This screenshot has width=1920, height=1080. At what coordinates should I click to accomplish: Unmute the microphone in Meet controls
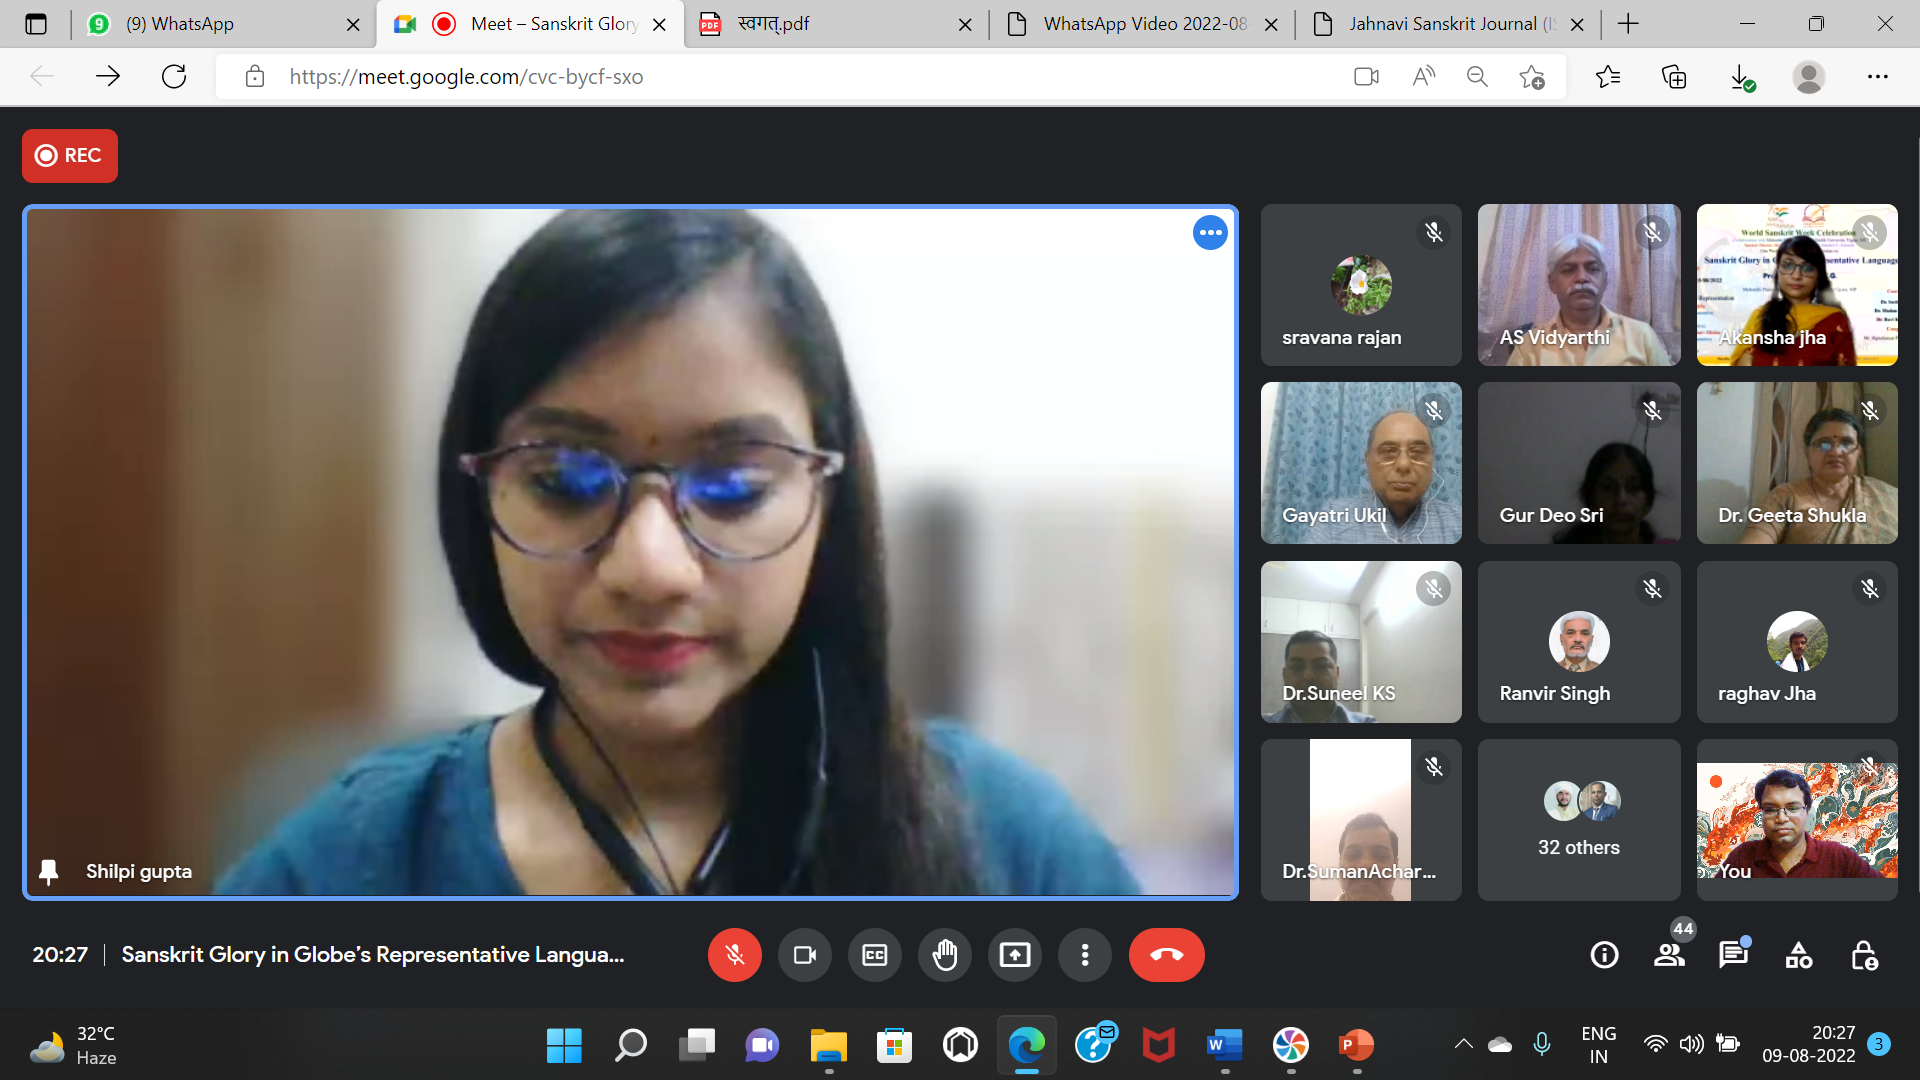tap(734, 955)
